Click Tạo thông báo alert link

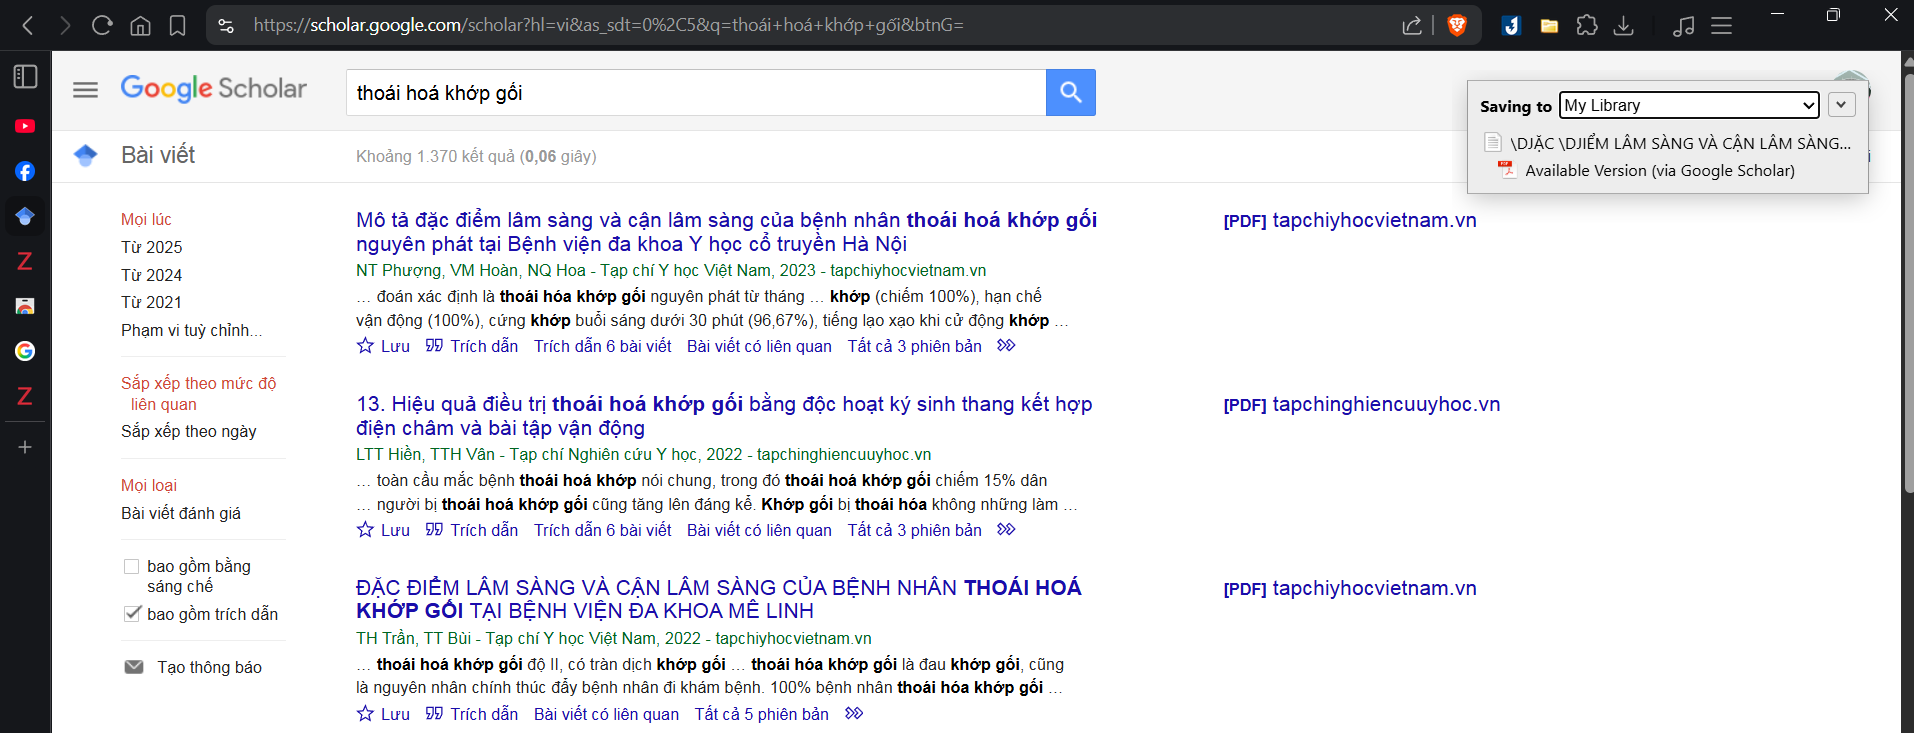[209, 667]
